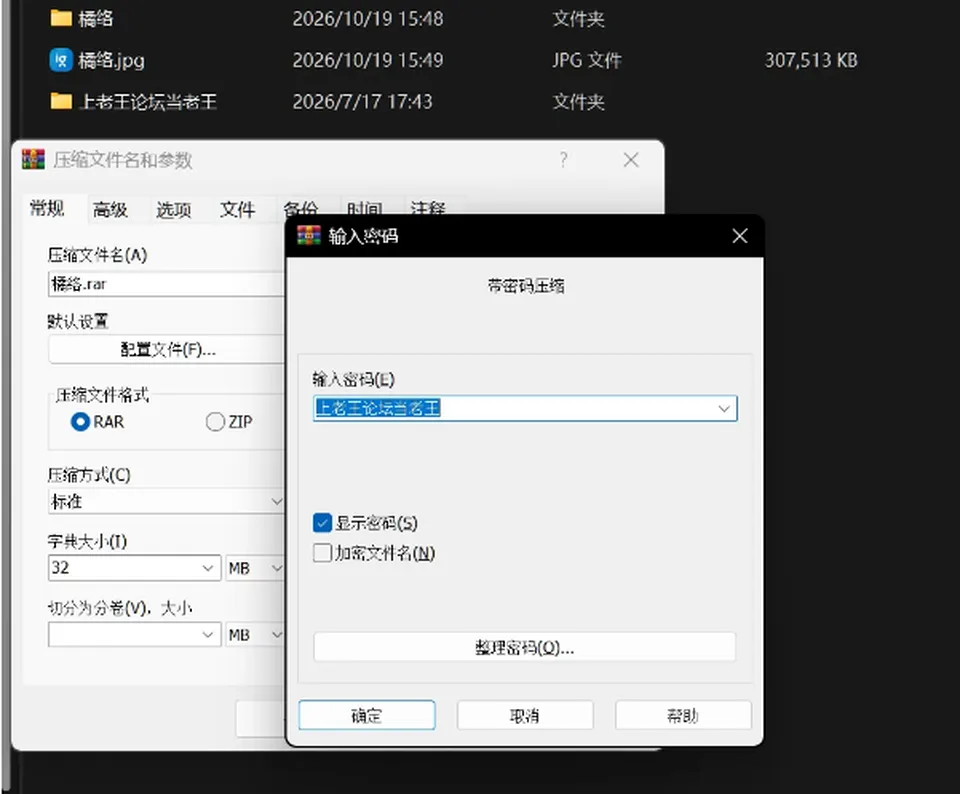Screen dimensions: 960x794
Task: Click the 确定 button in password dialog
Action: tap(367, 715)
